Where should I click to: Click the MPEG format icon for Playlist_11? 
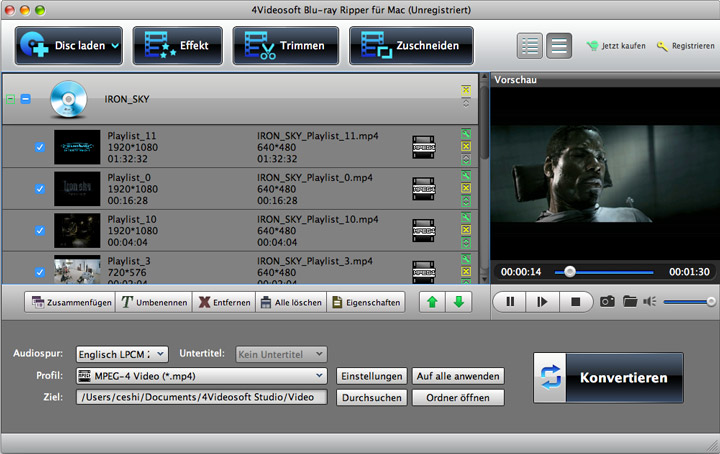(424, 147)
